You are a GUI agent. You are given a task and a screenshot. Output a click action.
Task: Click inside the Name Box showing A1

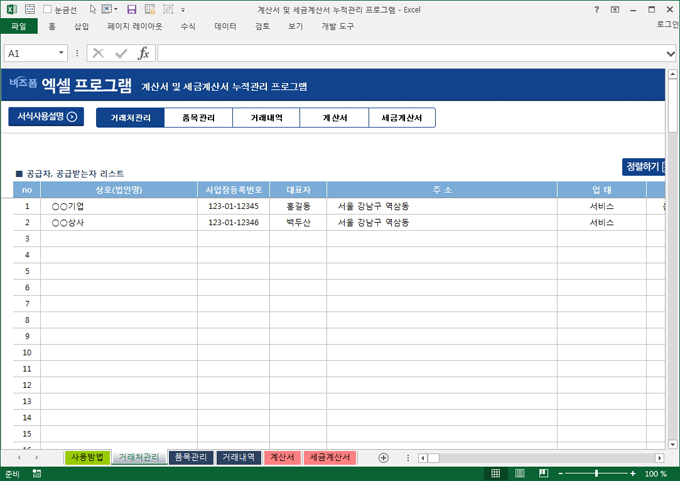pos(30,53)
